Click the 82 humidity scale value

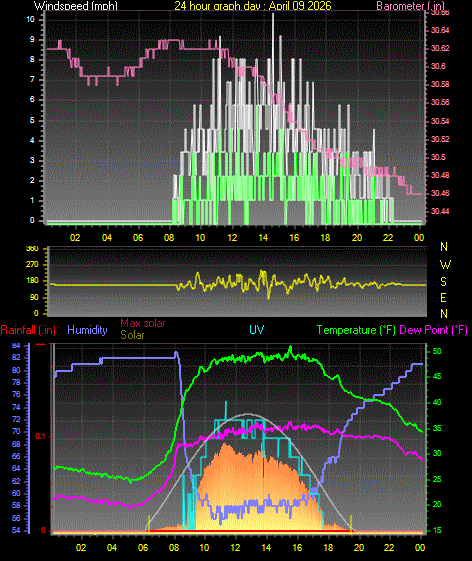[16, 358]
